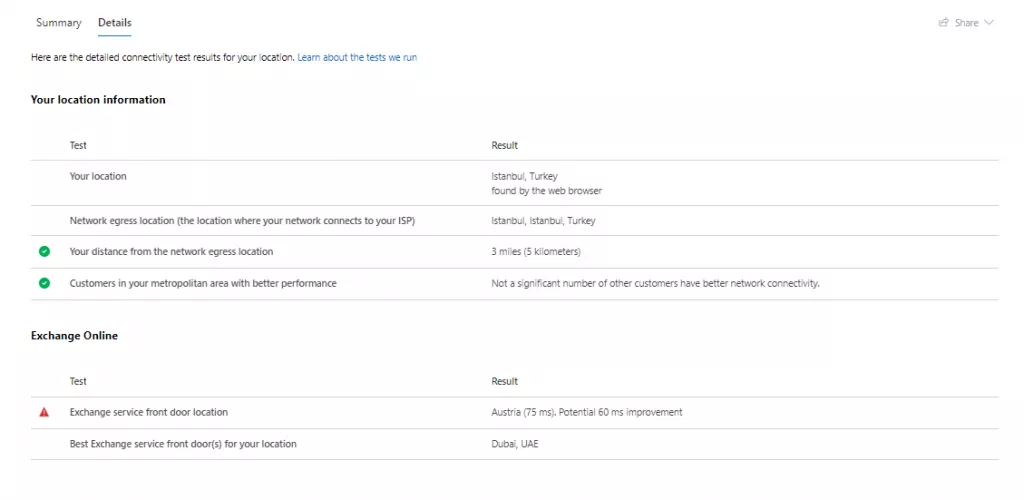
Task: Click the Share icon
Action: pos(943,23)
